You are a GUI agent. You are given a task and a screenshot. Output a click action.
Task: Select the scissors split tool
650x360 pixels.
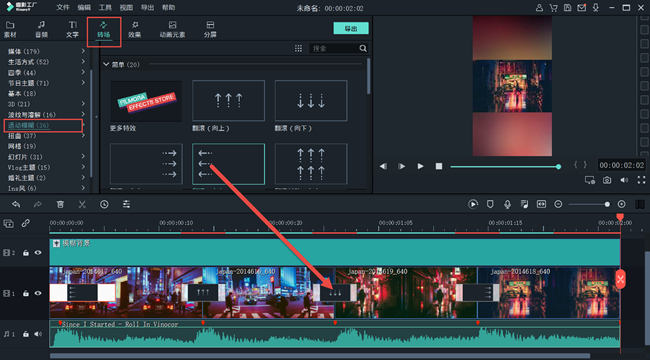[x=82, y=204]
